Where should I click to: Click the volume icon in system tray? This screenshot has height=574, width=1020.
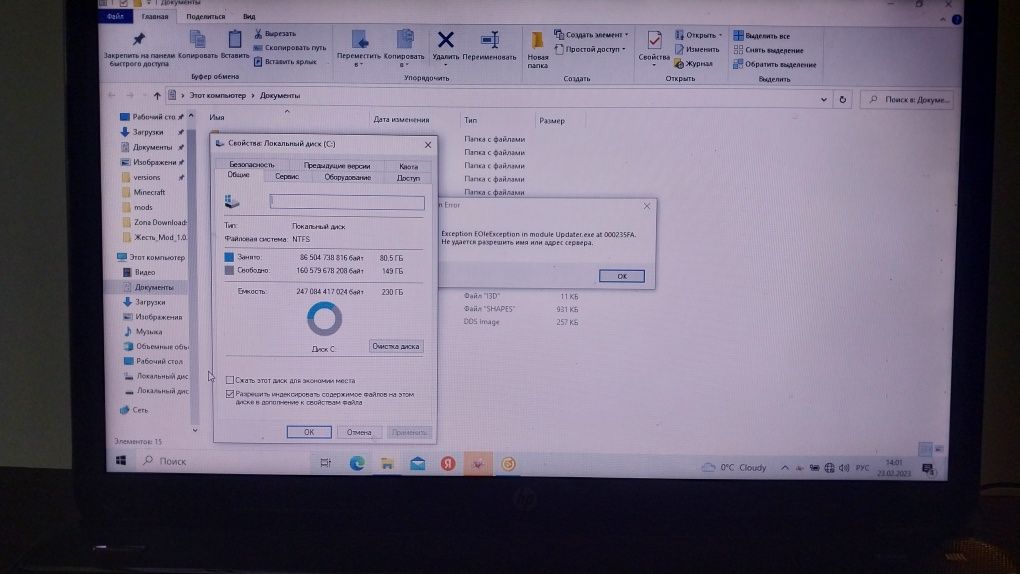pos(844,468)
